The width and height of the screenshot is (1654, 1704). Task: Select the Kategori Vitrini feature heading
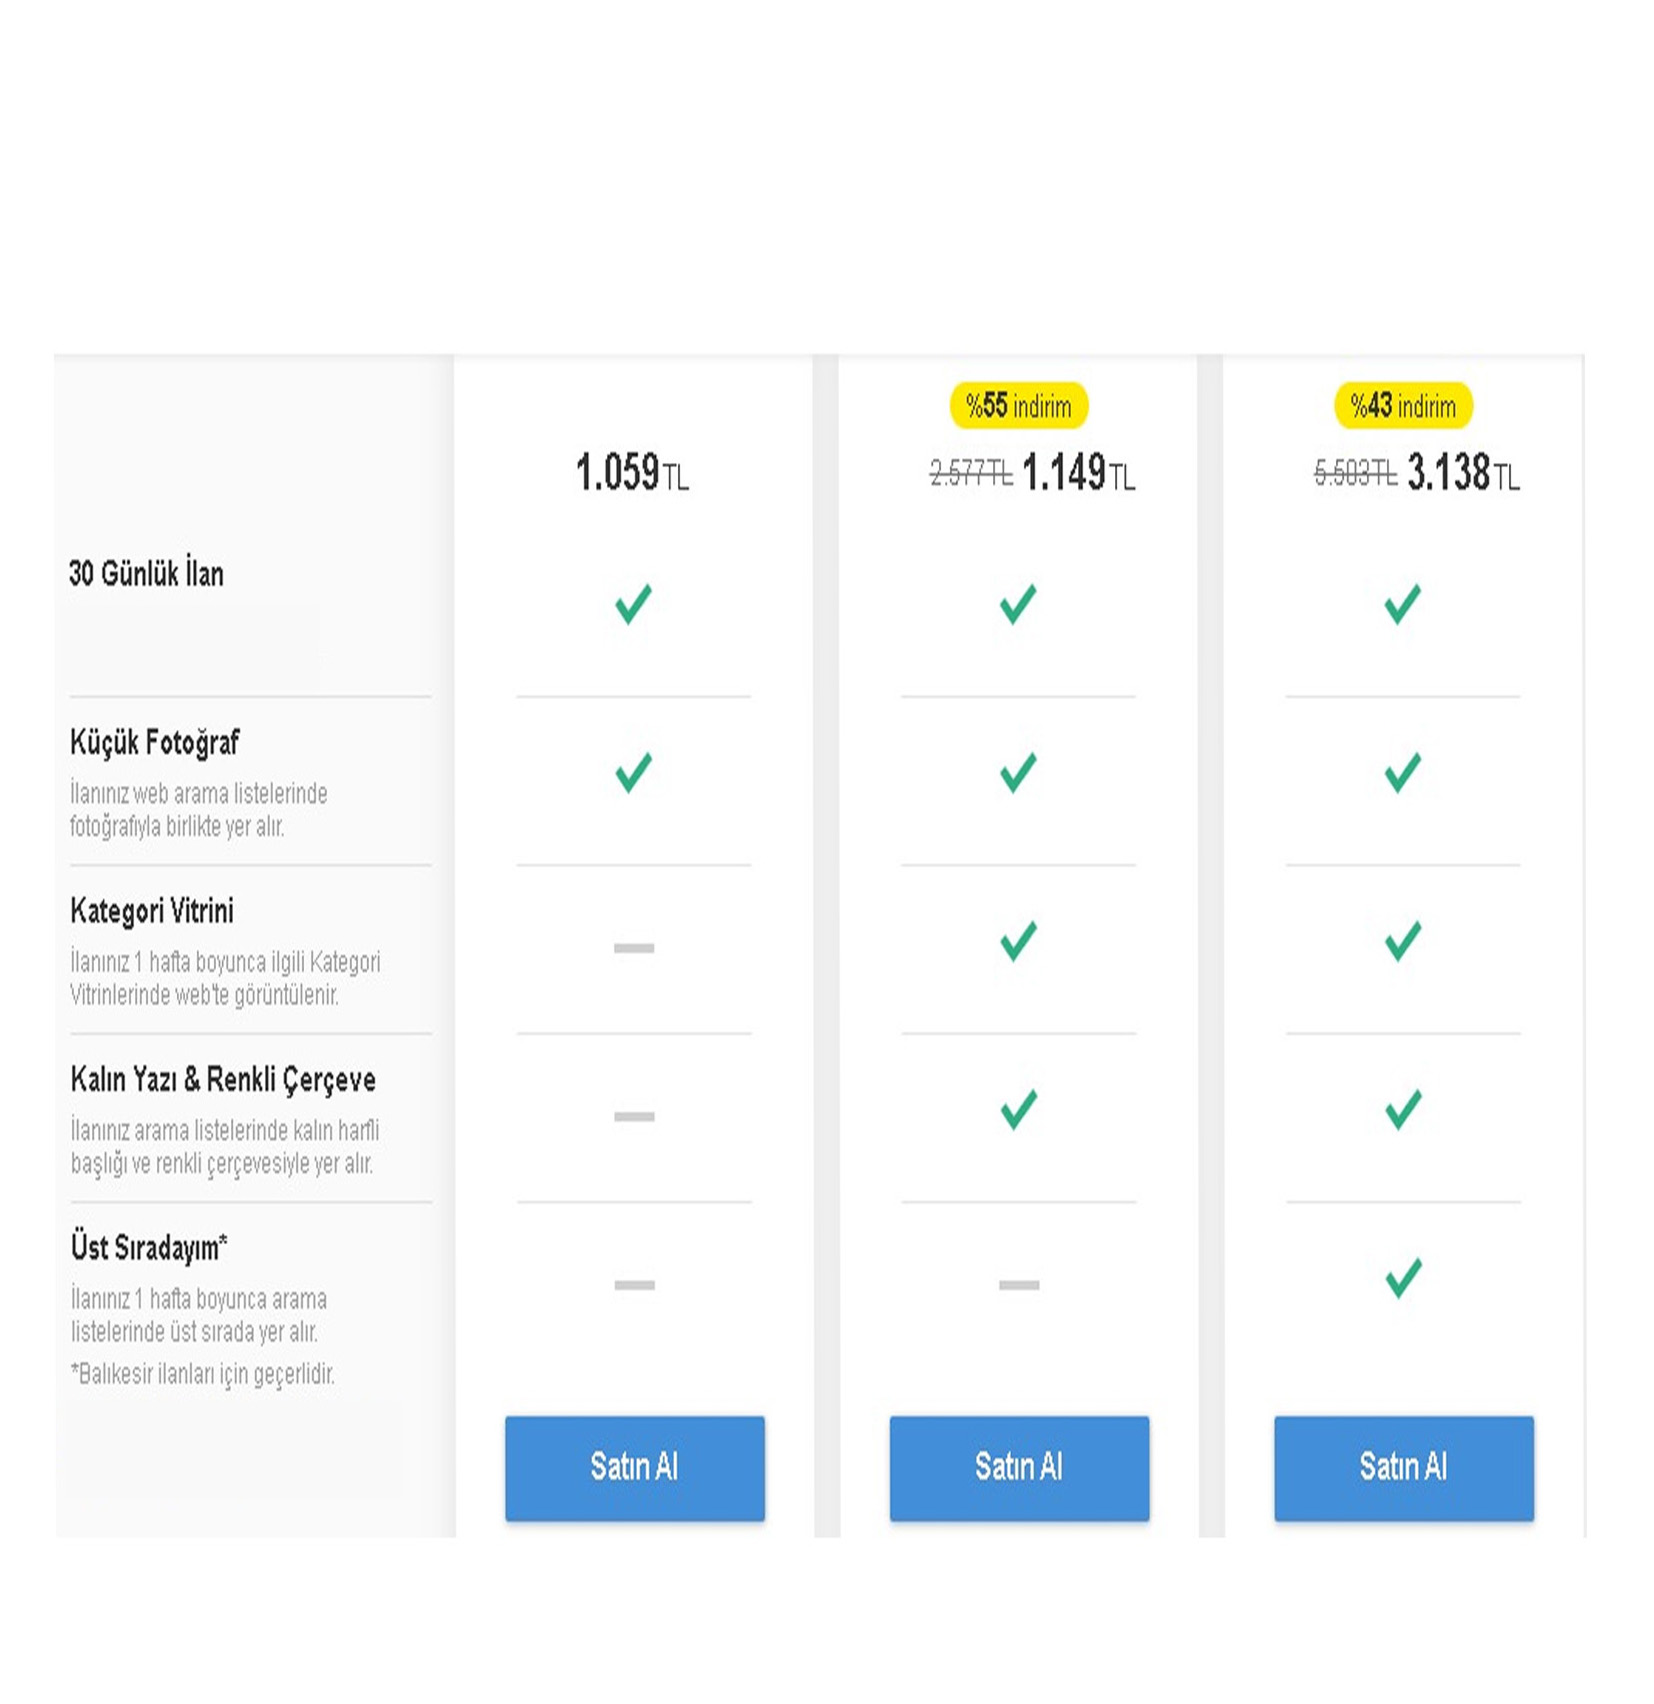click(x=152, y=911)
